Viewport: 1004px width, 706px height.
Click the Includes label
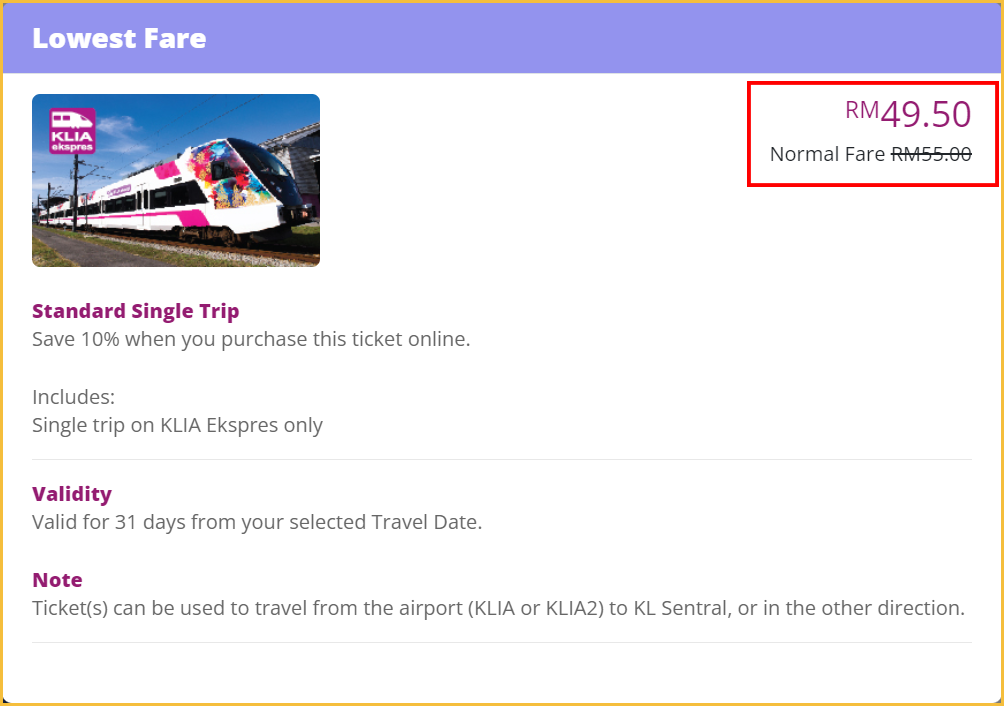[x=73, y=397]
